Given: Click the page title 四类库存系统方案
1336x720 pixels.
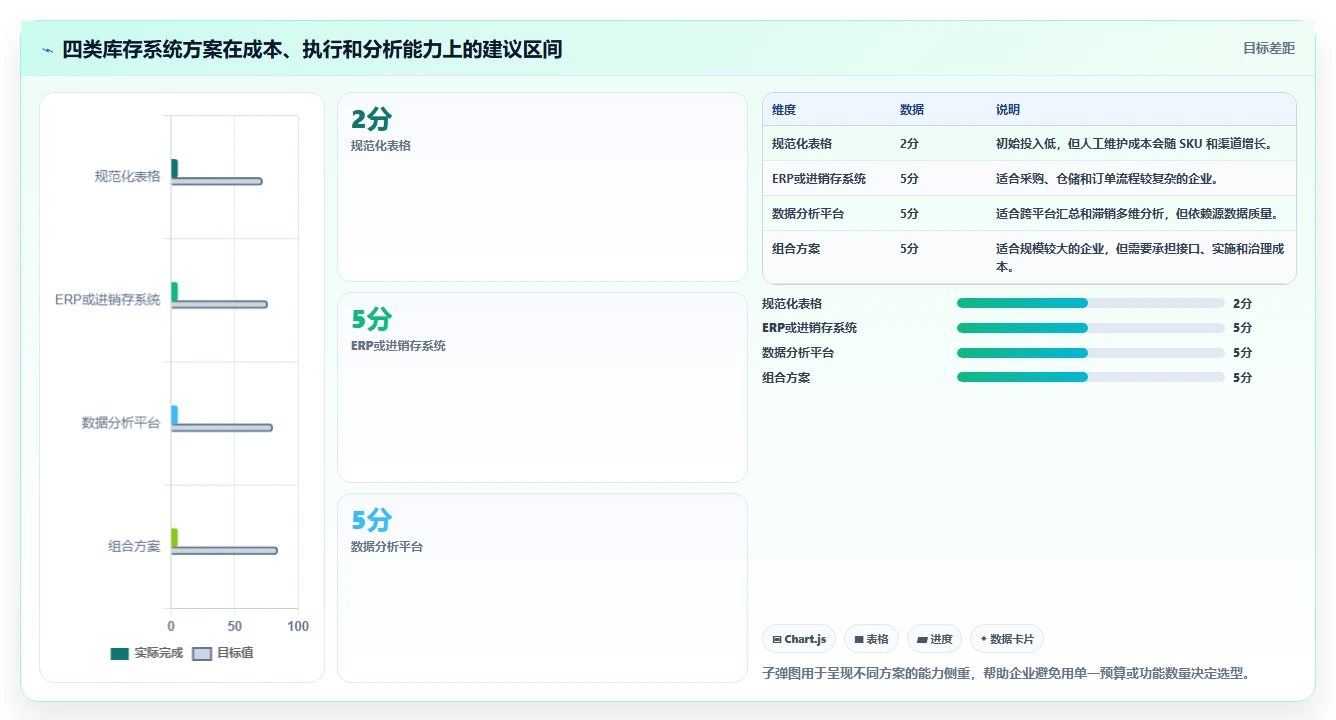Looking at the screenshot, I should pyautogui.click(x=312, y=49).
